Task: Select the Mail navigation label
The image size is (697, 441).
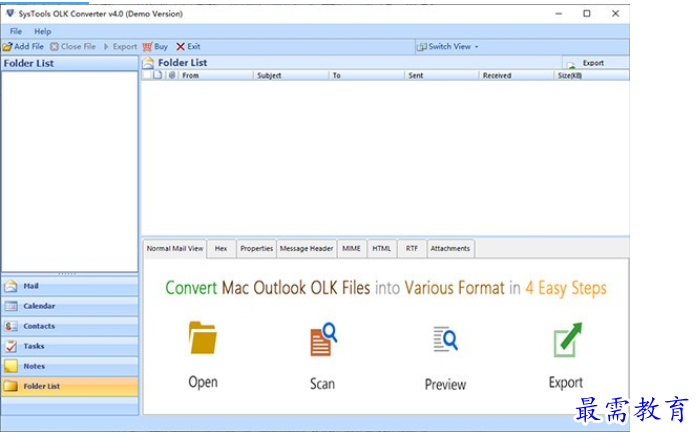Action: tap(31, 286)
